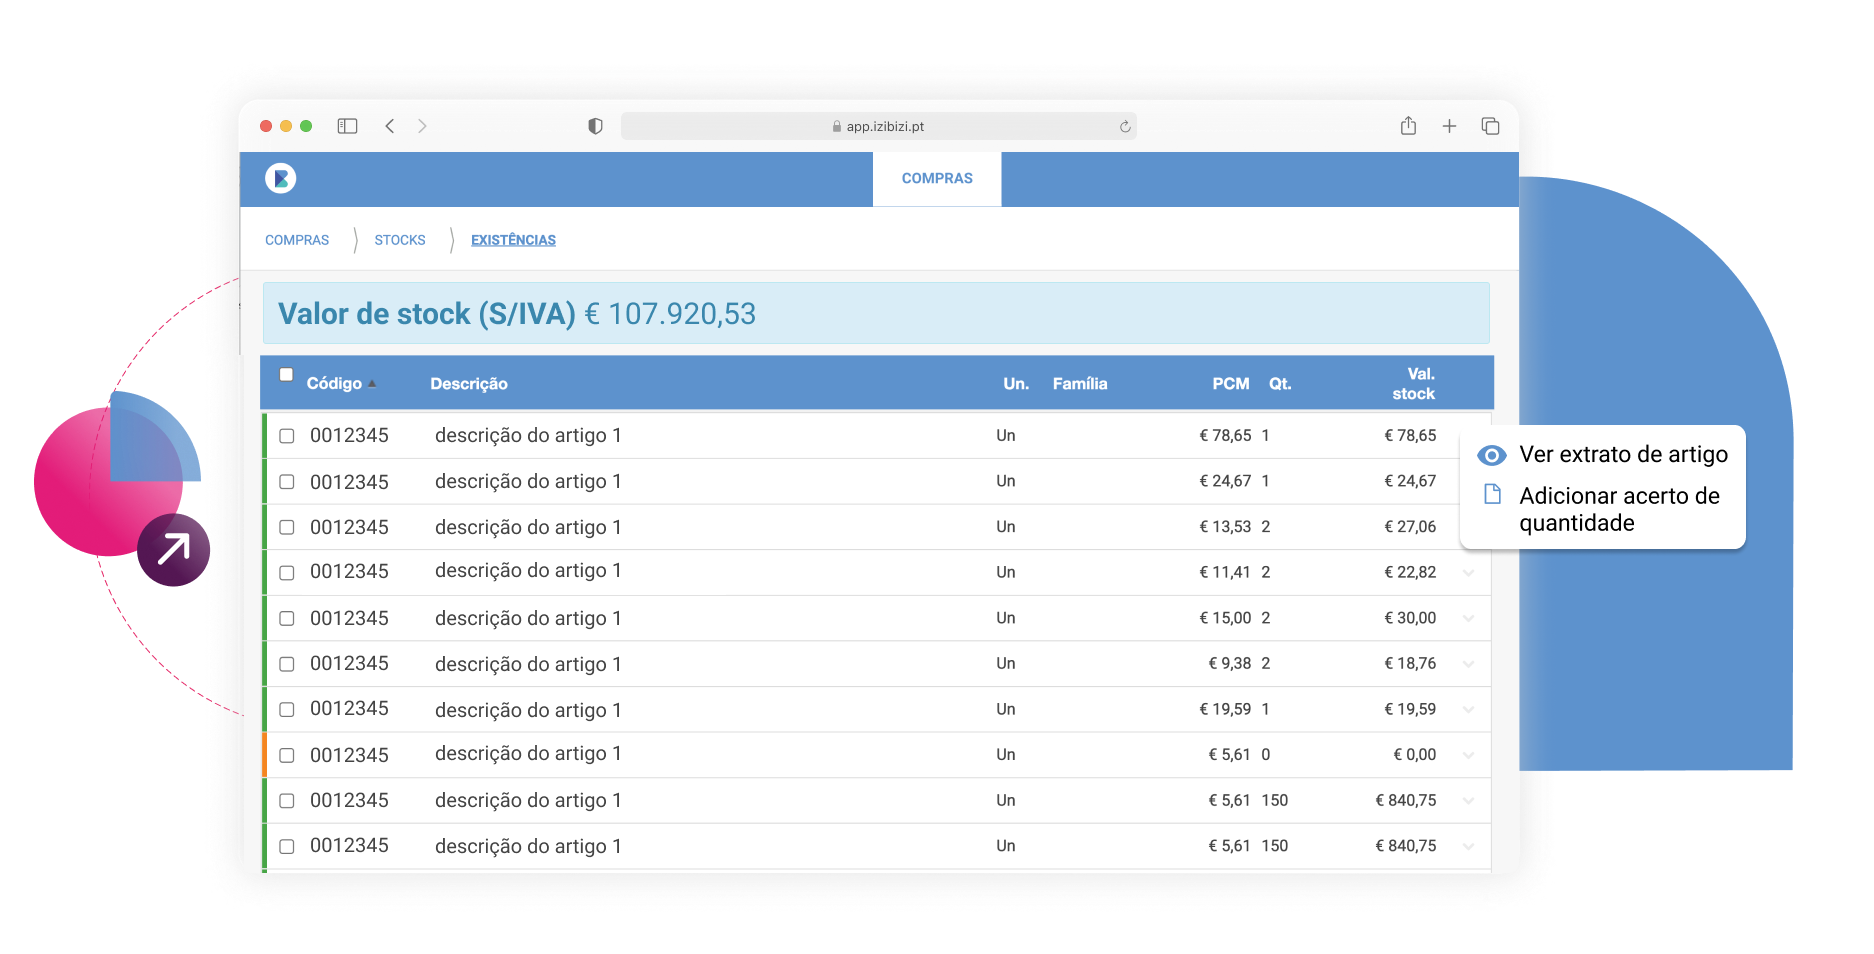Open the browser share icon
Screen dimensions: 1874x954
(1408, 126)
